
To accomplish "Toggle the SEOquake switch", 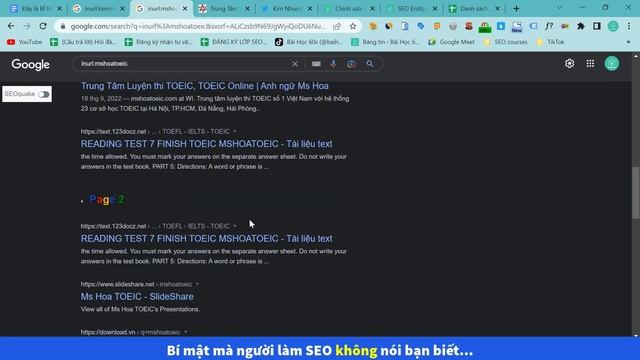I will 44,94.
